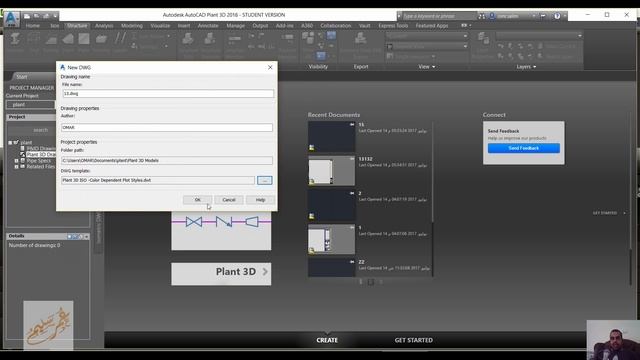Switch to the Visualize ribbon tab
640x360 pixels.
[x=160, y=26]
